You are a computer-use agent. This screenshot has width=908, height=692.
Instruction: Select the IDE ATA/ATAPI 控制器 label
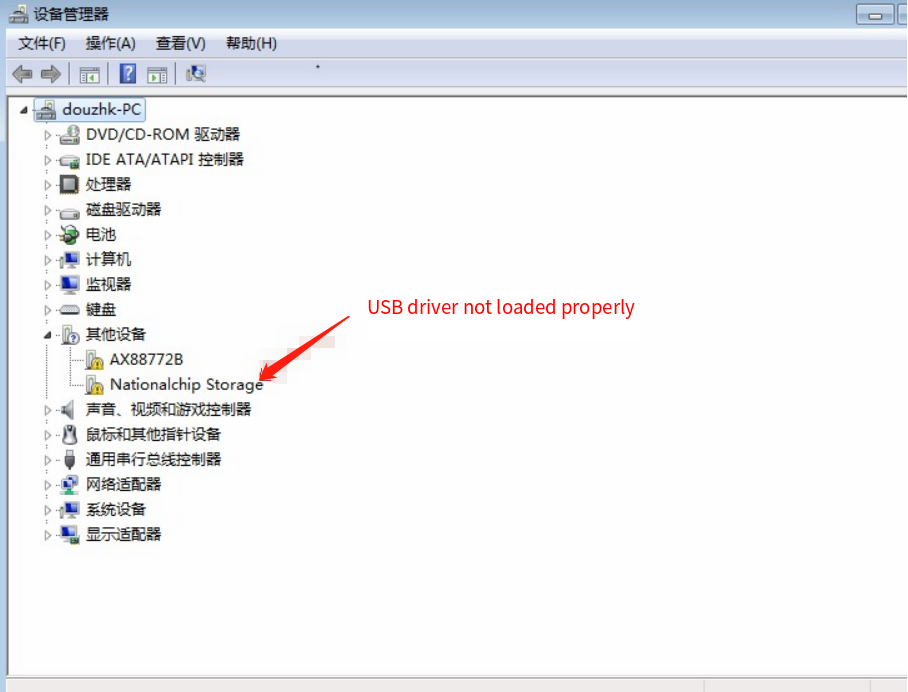coord(164,160)
